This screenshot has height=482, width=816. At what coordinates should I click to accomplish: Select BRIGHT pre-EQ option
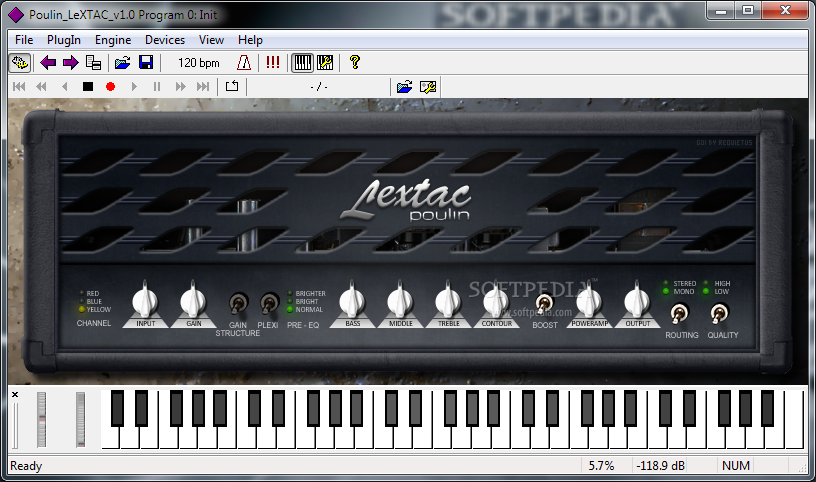pyautogui.click(x=290, y=301)
